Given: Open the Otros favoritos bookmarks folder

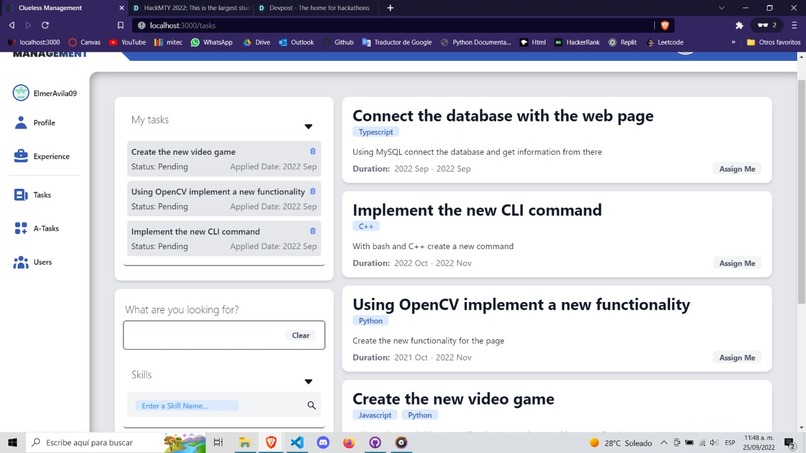Looking at the screenshot, I should pyautogui.click(x=773, y=42).
